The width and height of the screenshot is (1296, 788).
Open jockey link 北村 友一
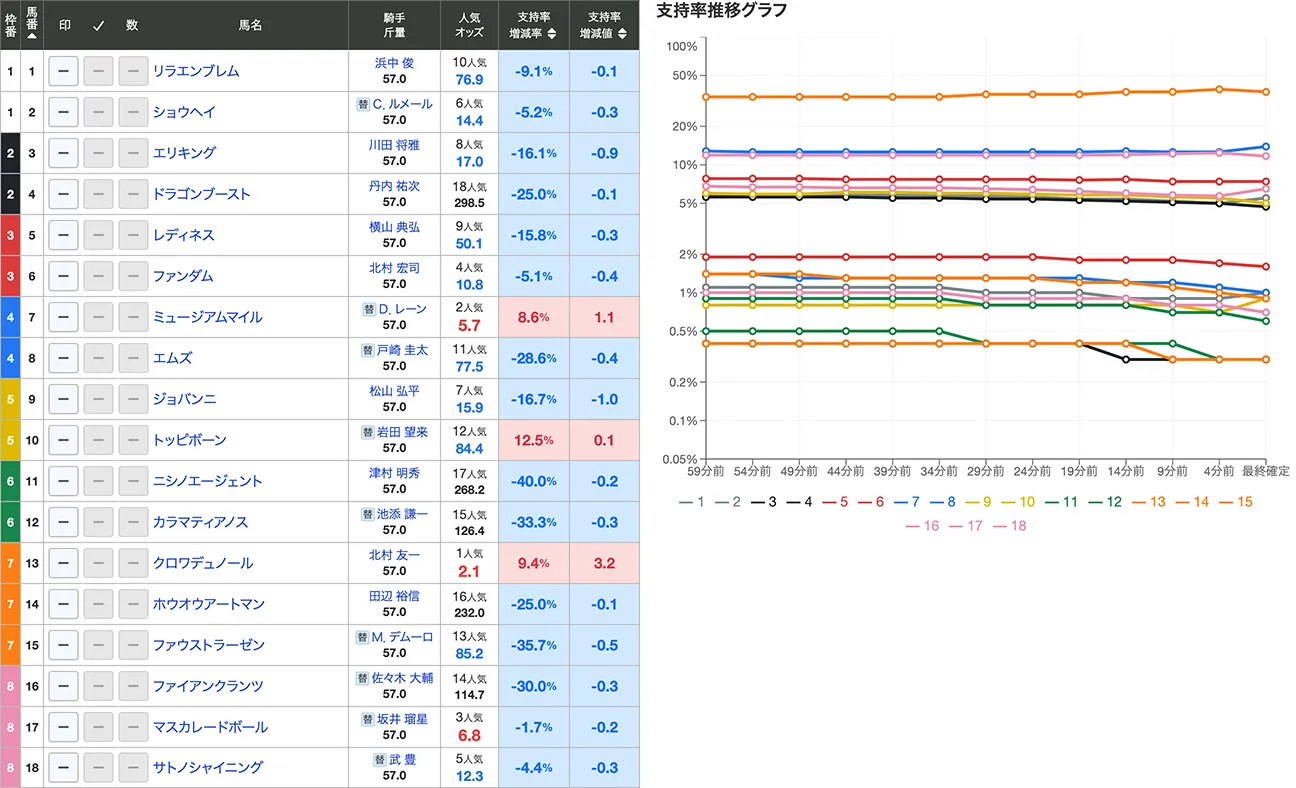[394, 555]
